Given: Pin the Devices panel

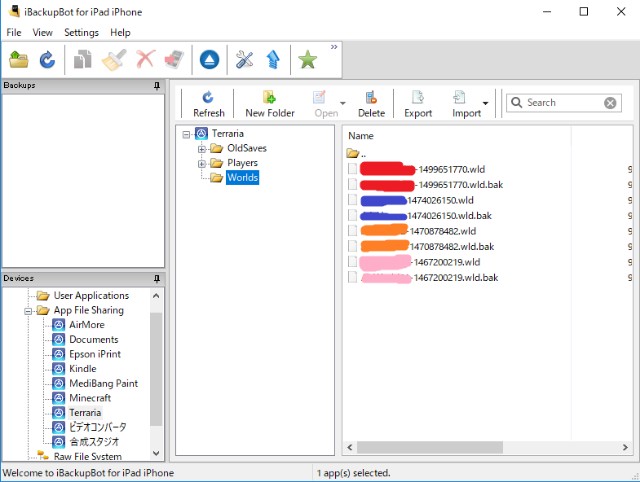Looking at the screenshot, I should pyautogui.click(x=157, y=279).
